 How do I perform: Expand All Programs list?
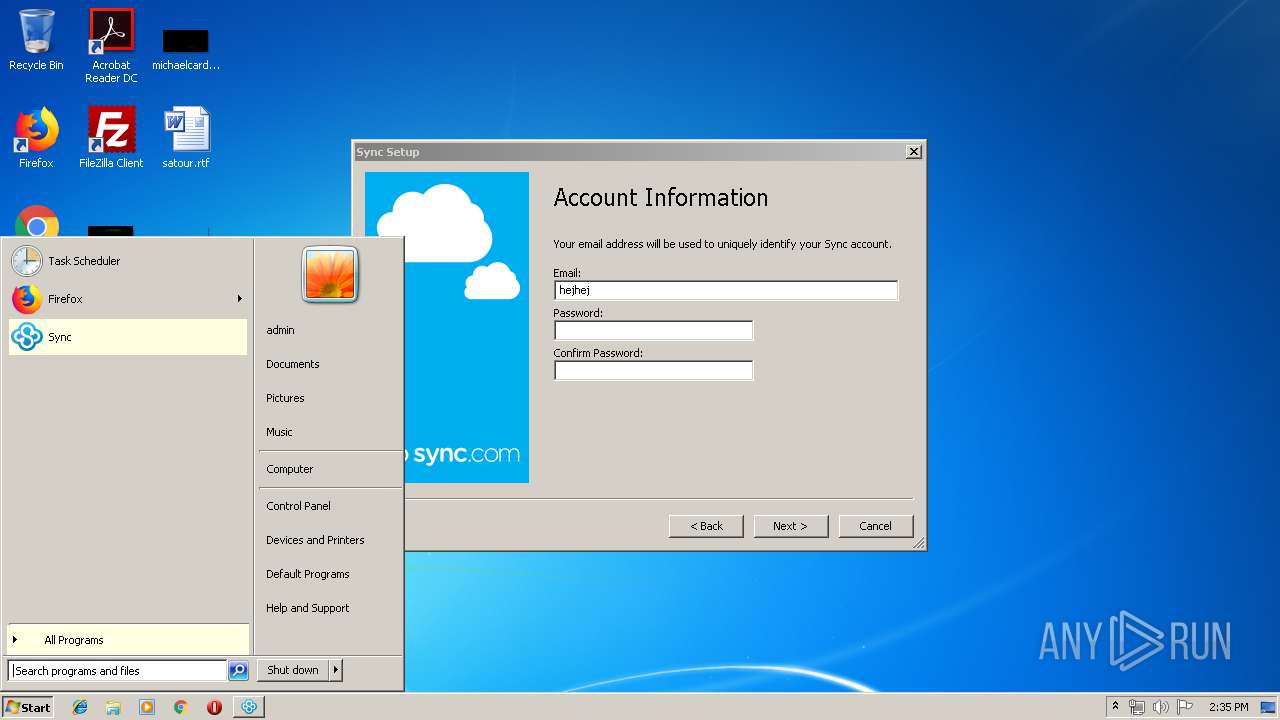click(x=128, y=640)
